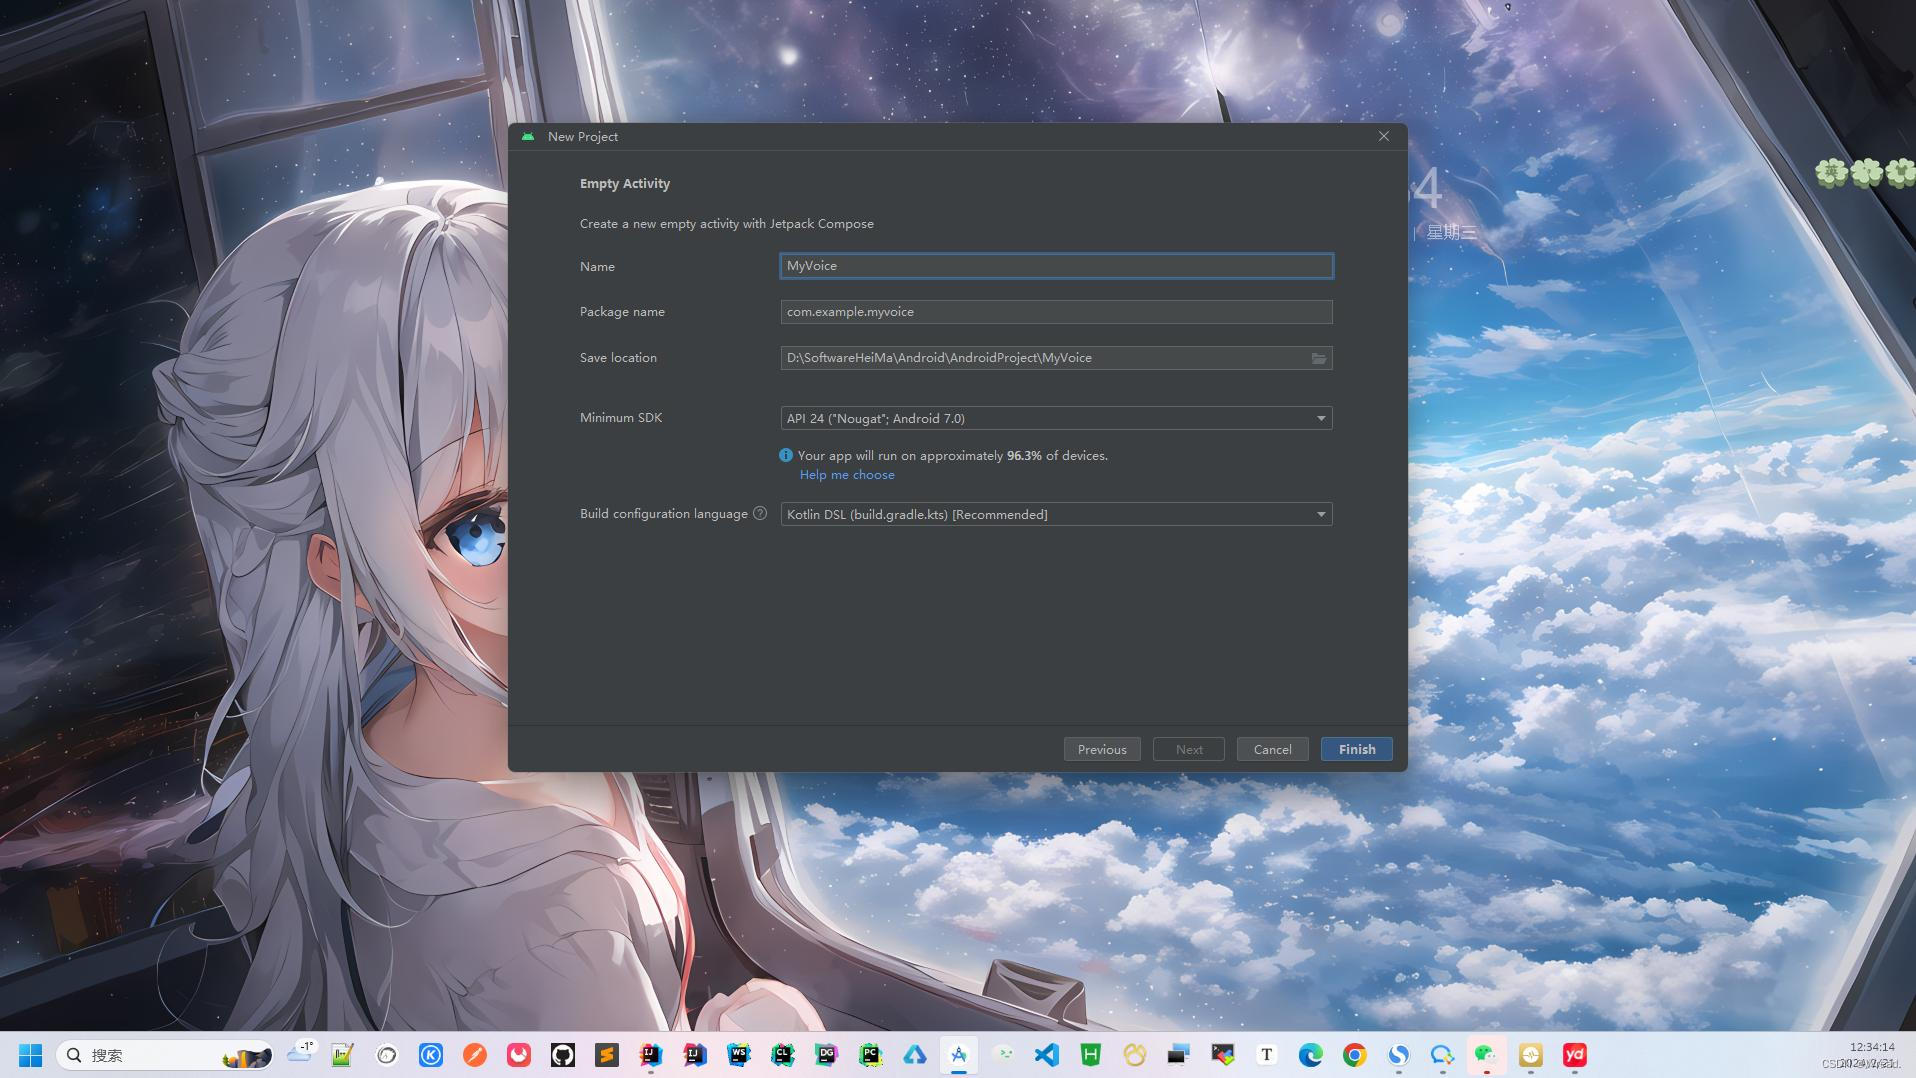Click help icon next to Build configuration language
1916x1078 pixels.
(760, 513)
